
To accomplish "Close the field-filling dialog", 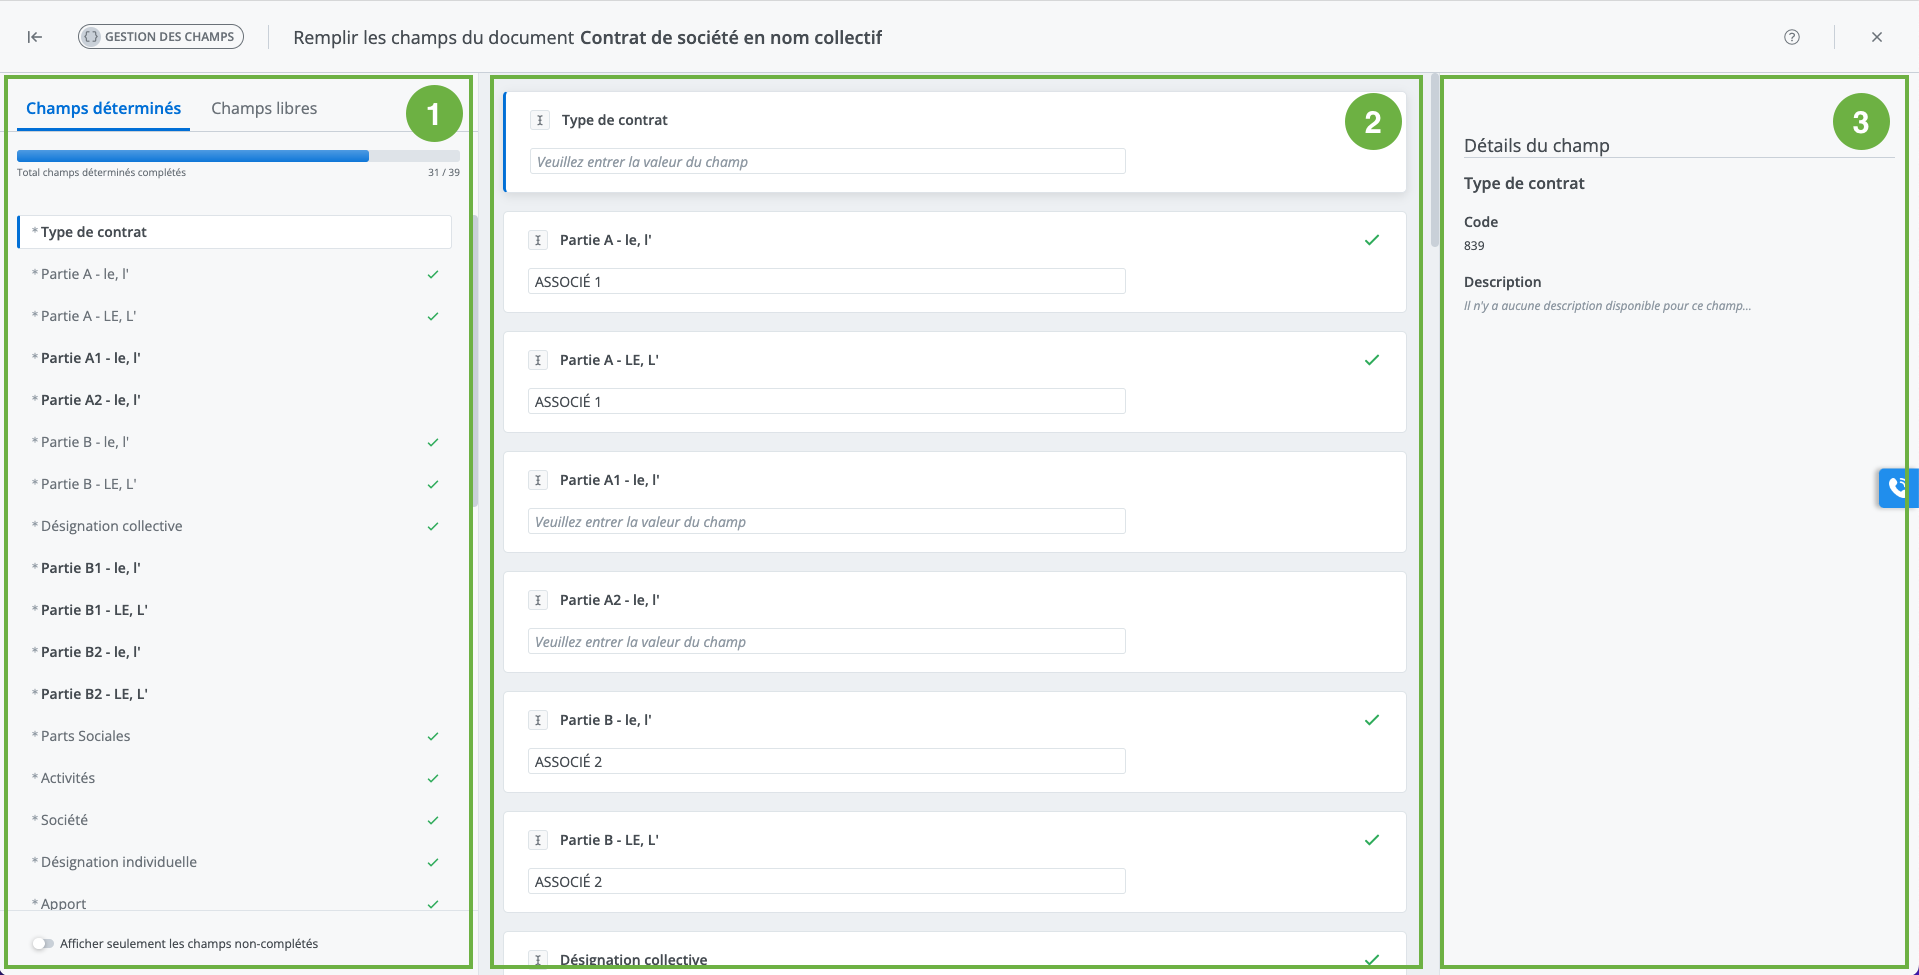I will pos(1876,37).
